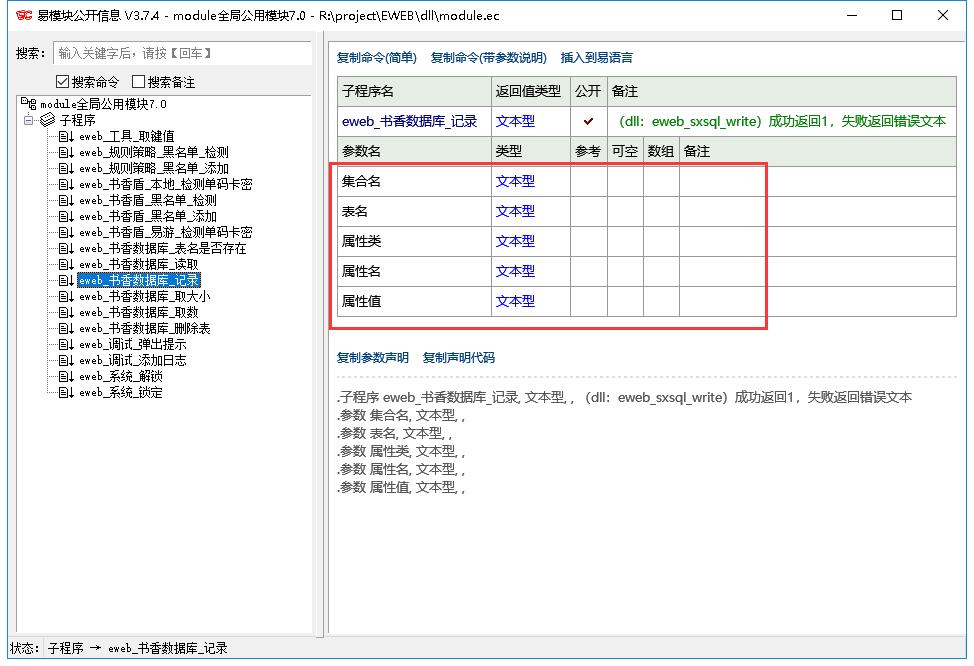
Task: Click 复制命令(简单) link
Action: [376, 58]
